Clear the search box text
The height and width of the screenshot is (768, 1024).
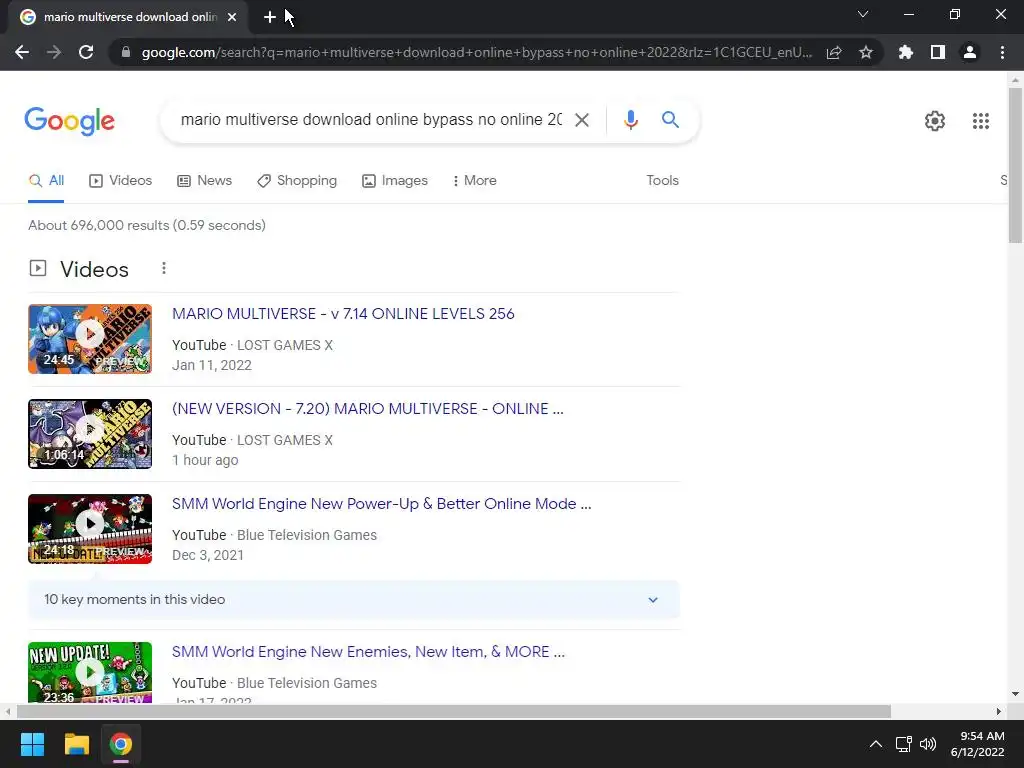coord(582,120)
